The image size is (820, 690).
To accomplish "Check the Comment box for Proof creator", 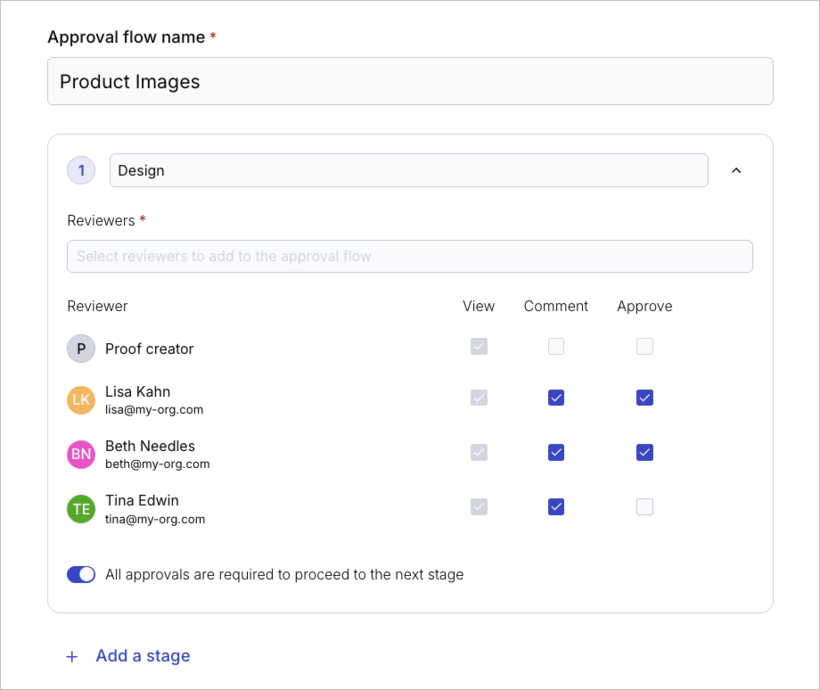I will pyautogui.click(x=555, y=346).
